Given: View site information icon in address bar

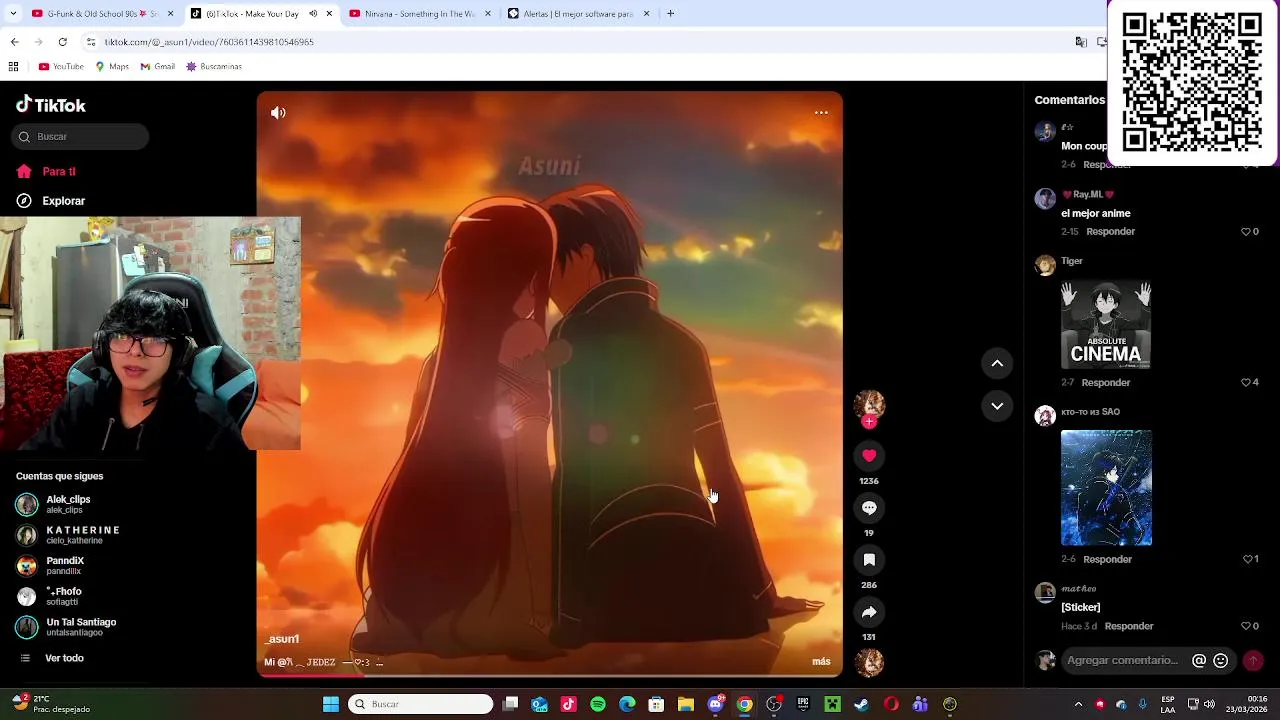Looking at the screenshot, I should [x=91, y=42].
